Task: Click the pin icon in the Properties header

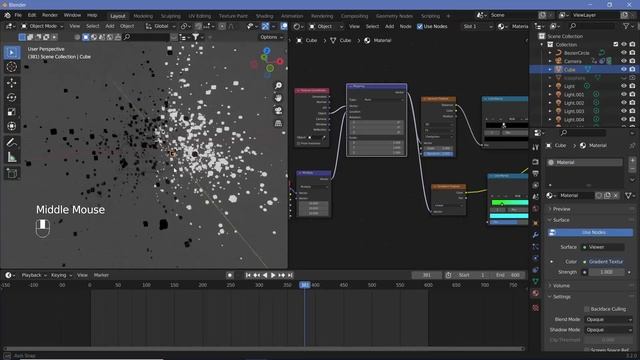Action: pos(632,145)
